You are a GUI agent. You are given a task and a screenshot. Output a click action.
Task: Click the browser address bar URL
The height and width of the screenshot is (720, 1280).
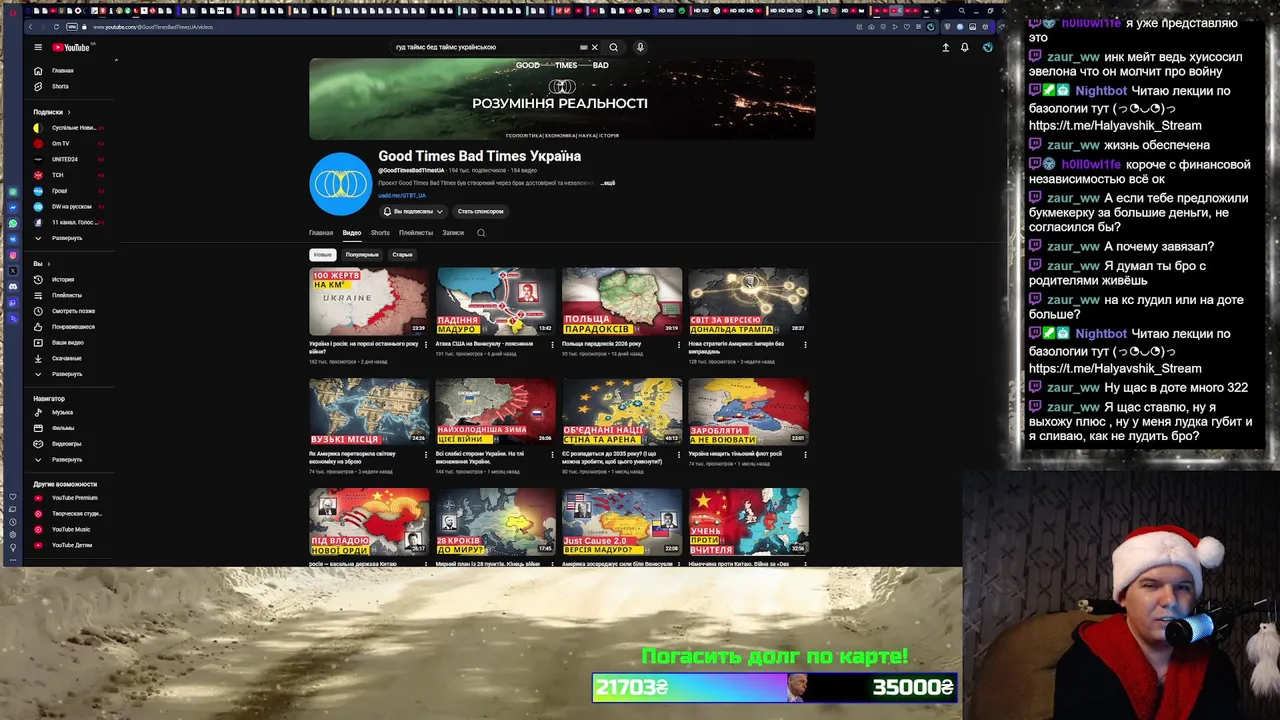coord(153,27)
